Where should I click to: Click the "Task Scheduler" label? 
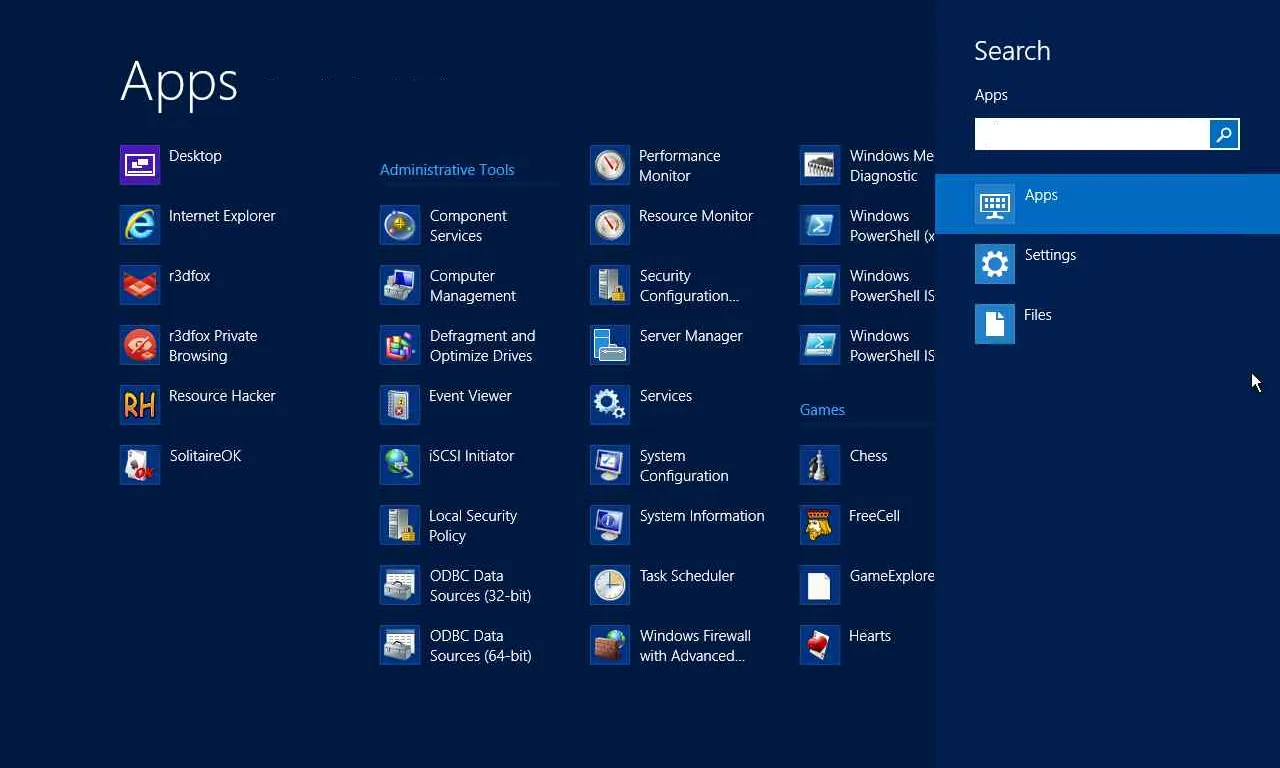click(x=687, y=576)
